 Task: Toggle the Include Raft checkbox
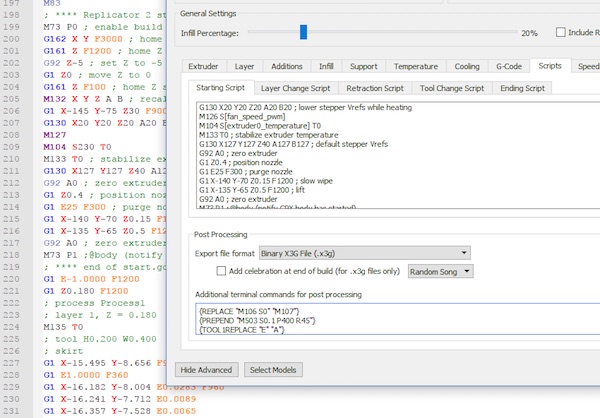(561, 32)
